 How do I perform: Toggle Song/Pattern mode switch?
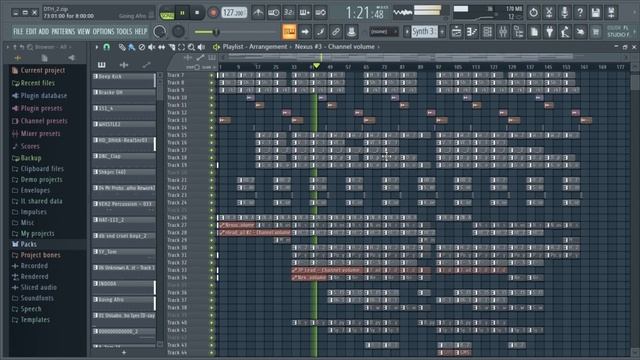click(x=167, y=13)
